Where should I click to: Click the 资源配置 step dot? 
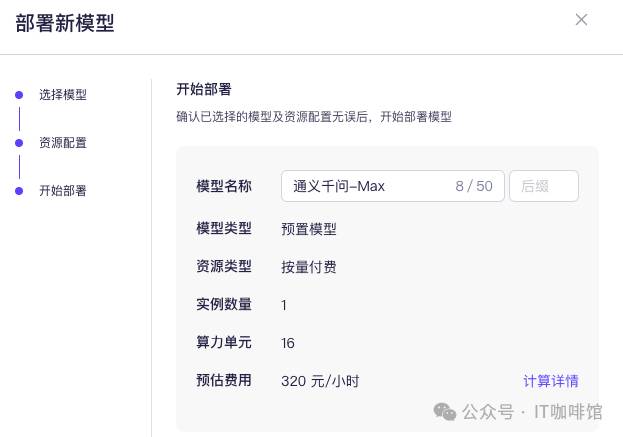tap(19, 143)
